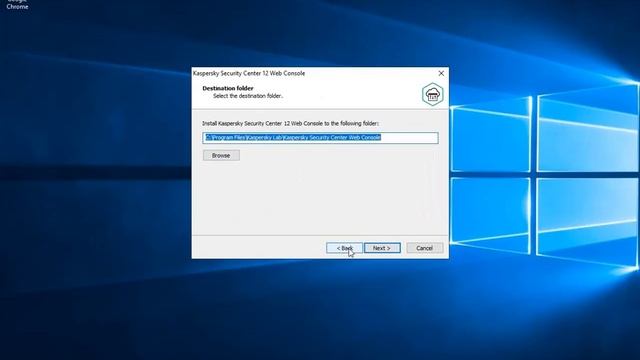Image resolution: width=640 pixels, height=360 pixels.
Task: Continue the install with Next
Action: [x=382, y=248]
